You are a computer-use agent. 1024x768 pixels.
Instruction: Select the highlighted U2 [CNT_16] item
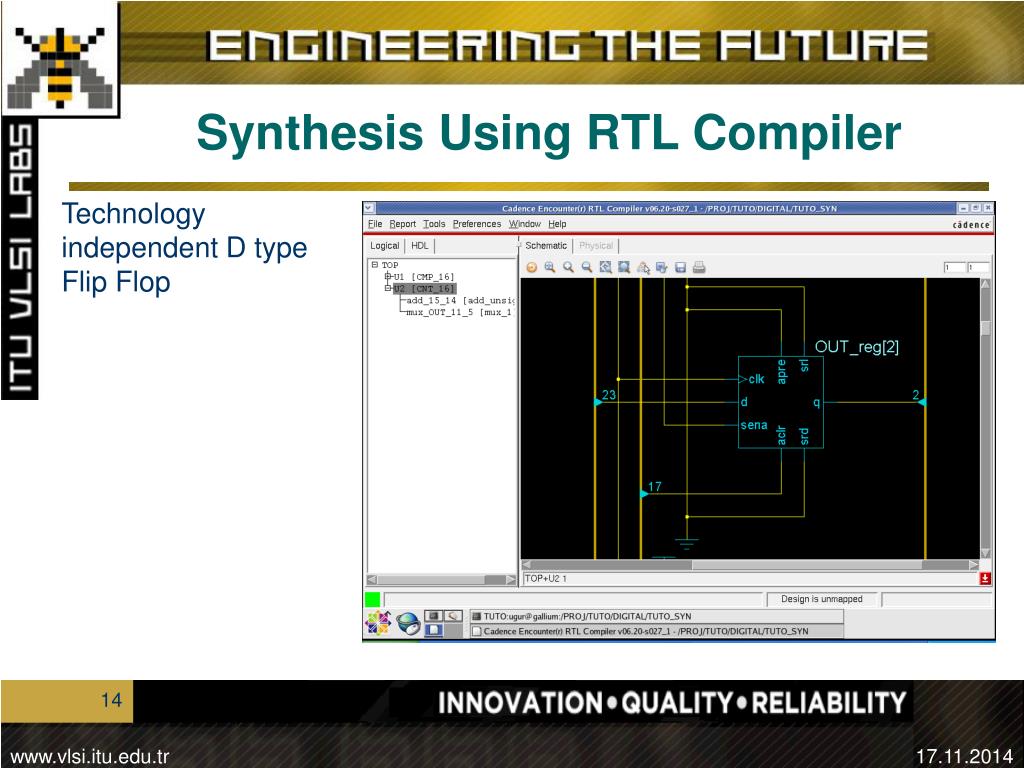(x=424, y=289)
